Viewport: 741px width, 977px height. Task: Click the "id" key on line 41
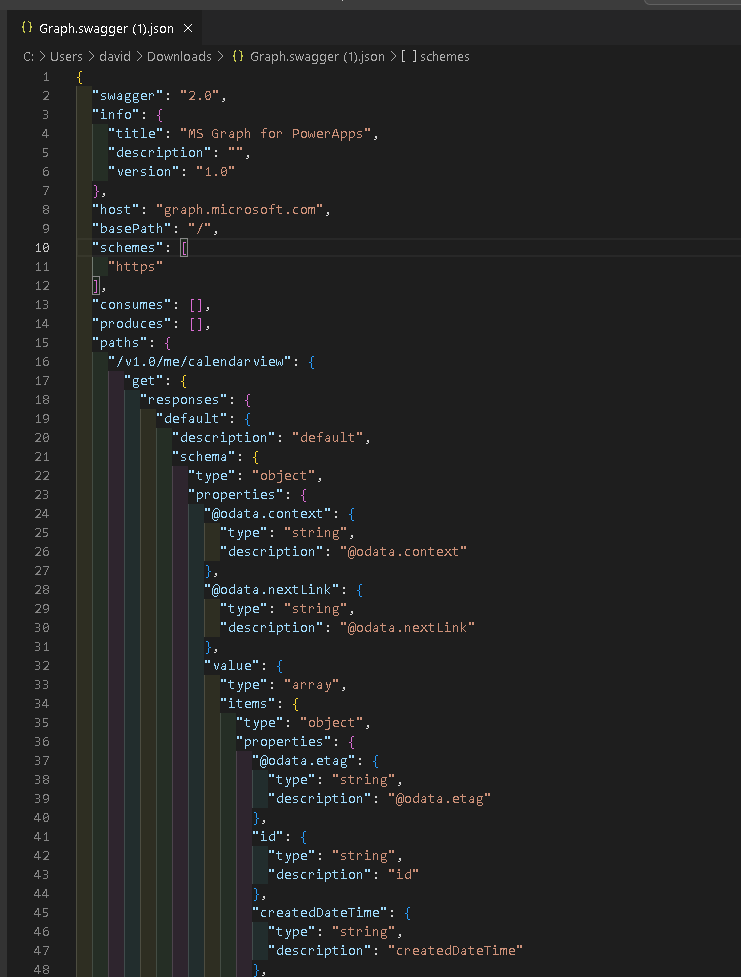pyautogui.click(x=267, y=837)
